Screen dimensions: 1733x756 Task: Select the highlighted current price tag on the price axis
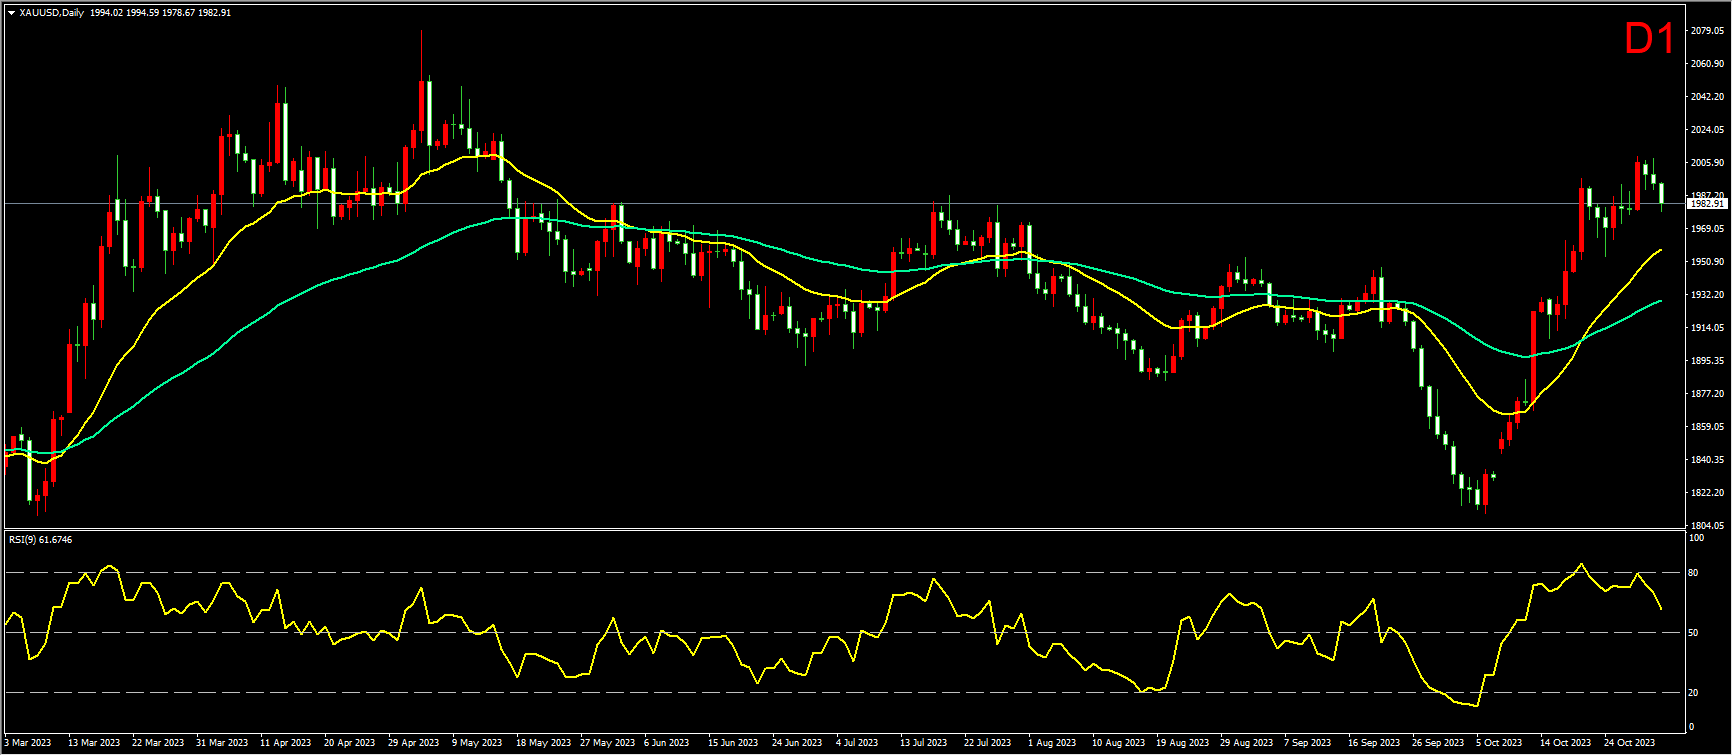[1706, 204]
